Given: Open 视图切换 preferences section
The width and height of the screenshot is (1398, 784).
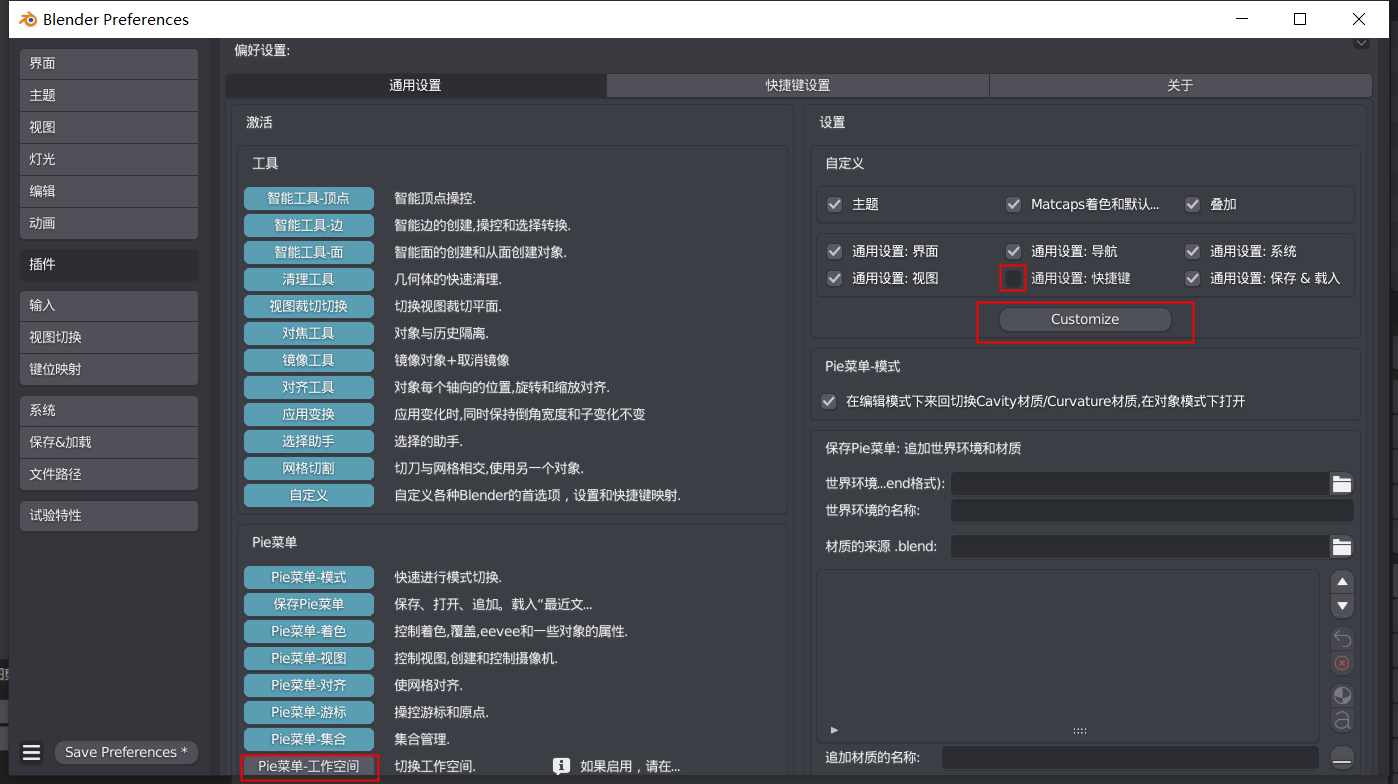Looking at the screenshot, I should (x=108, y=337).
